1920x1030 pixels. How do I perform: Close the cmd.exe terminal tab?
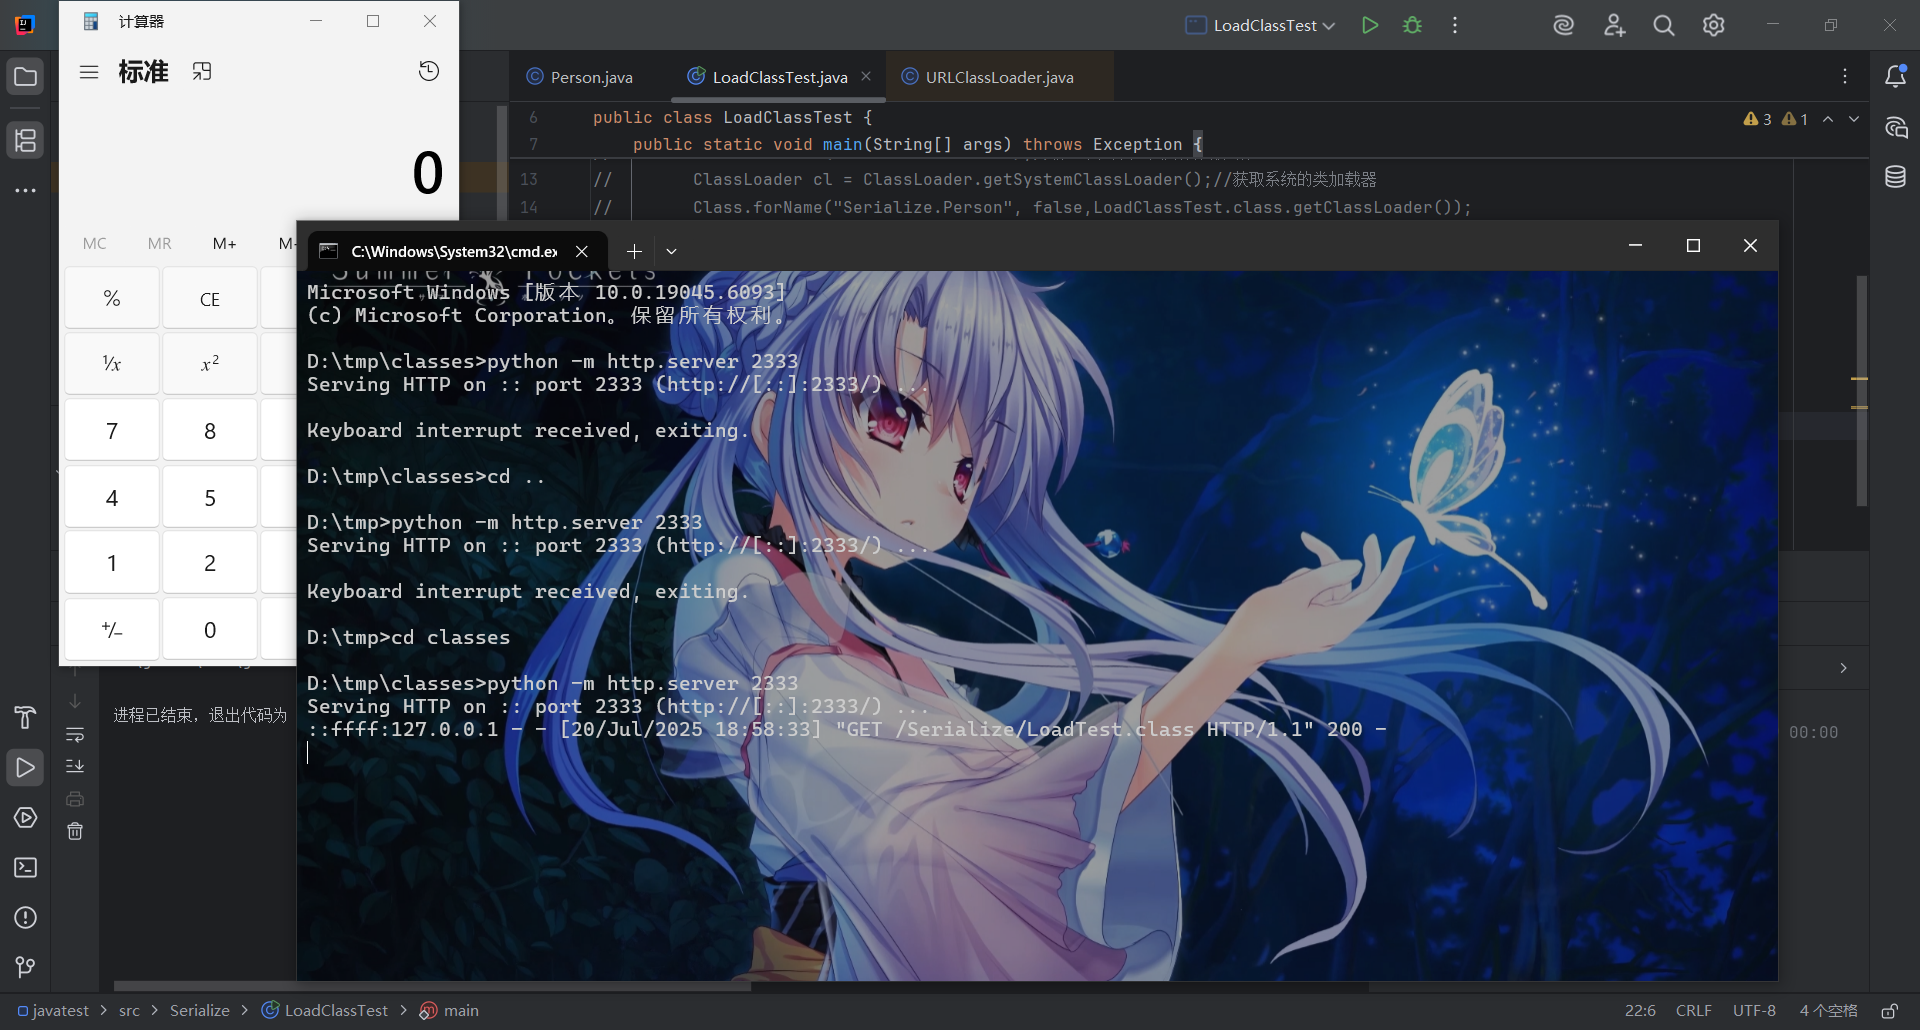581,252
